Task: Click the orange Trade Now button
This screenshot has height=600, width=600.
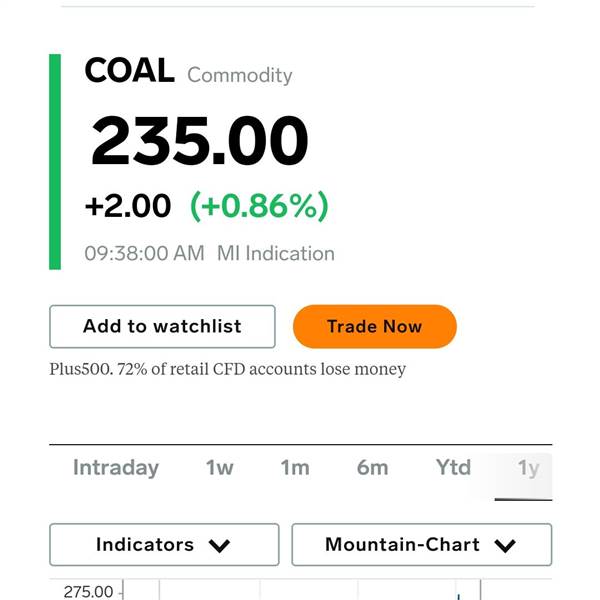Action: (375, 326)
